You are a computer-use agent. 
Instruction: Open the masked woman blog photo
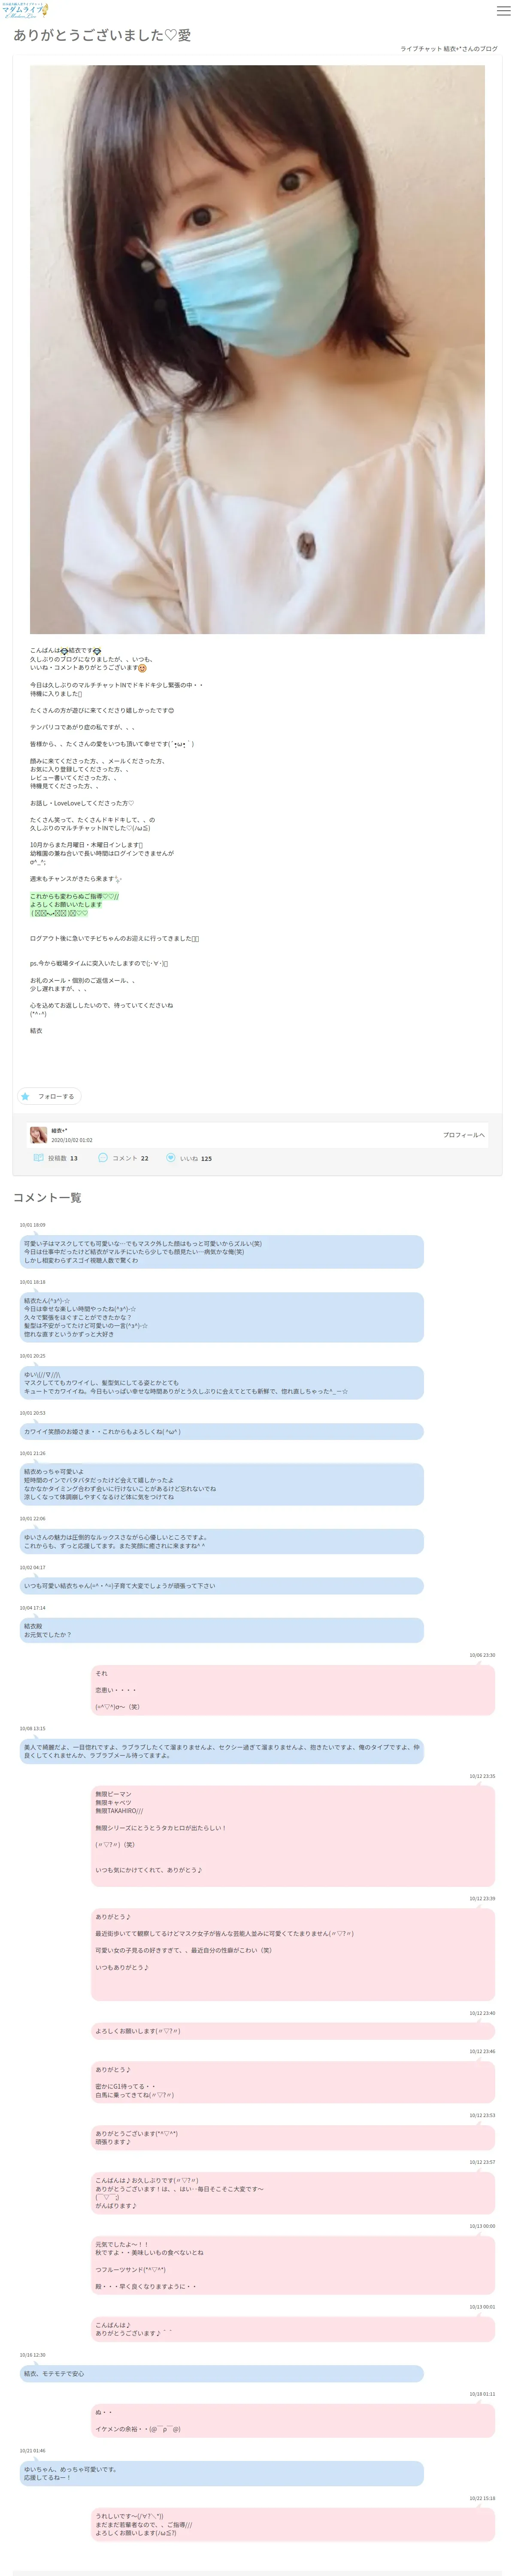click(x=257, y=350)
